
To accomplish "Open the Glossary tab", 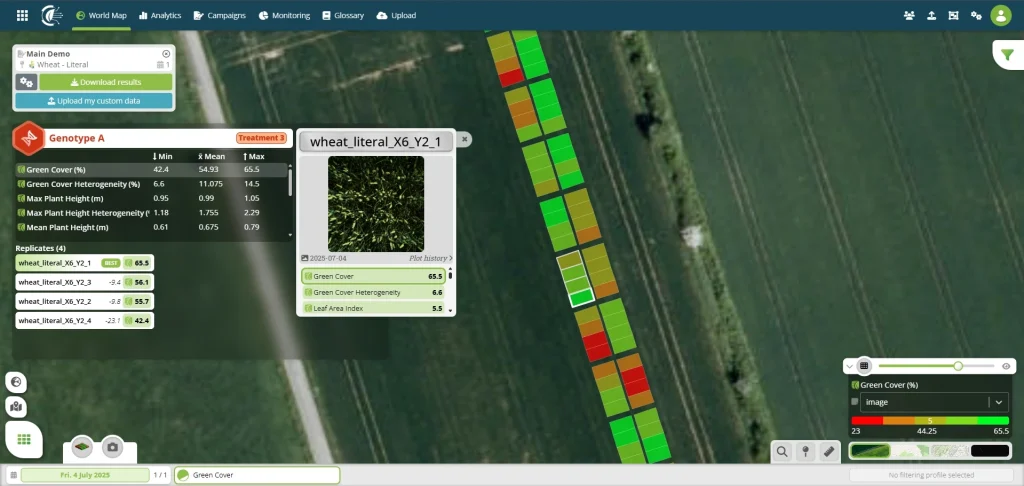I will (343, 15).
